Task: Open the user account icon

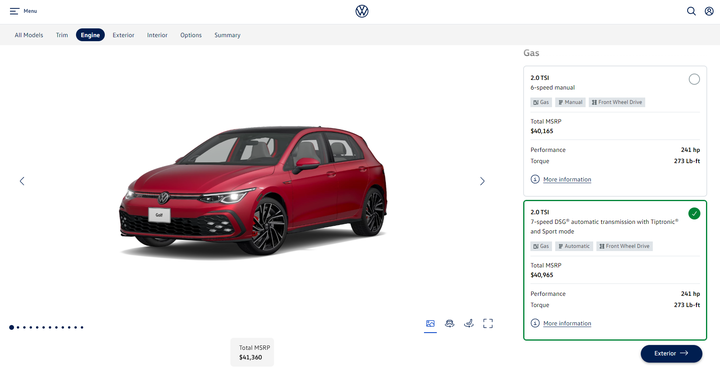Action: coord(709,11)
